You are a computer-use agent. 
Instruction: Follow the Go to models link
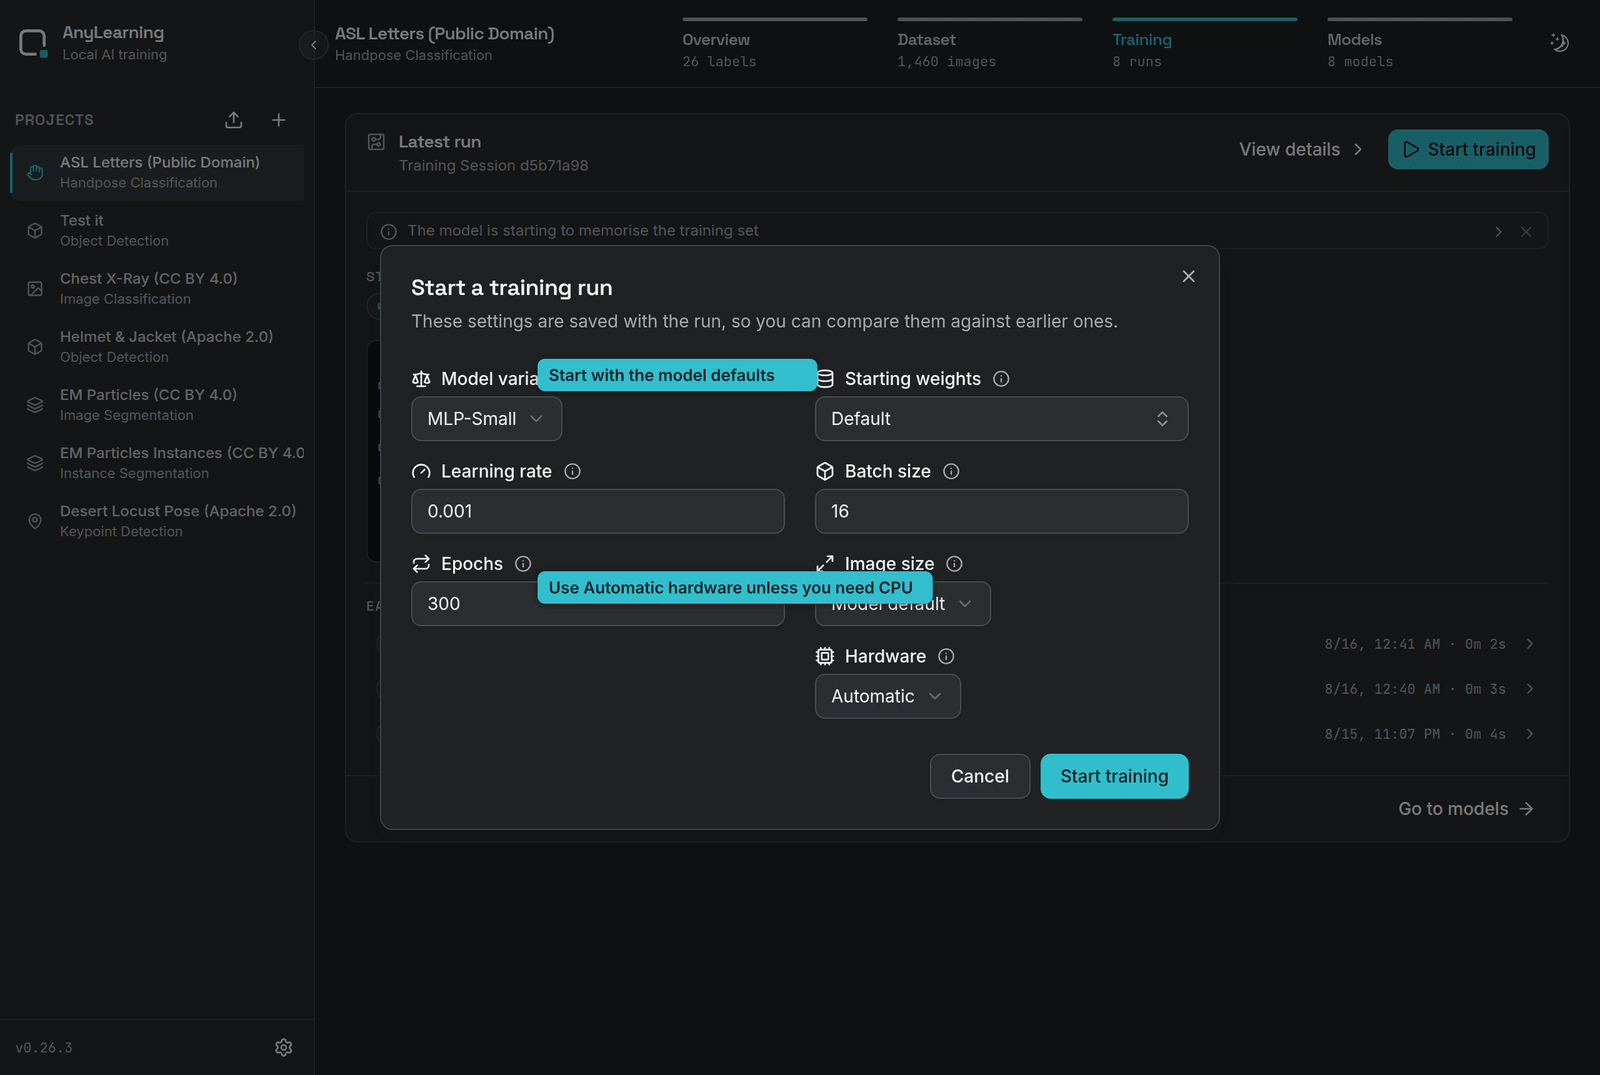[1465, 809]
